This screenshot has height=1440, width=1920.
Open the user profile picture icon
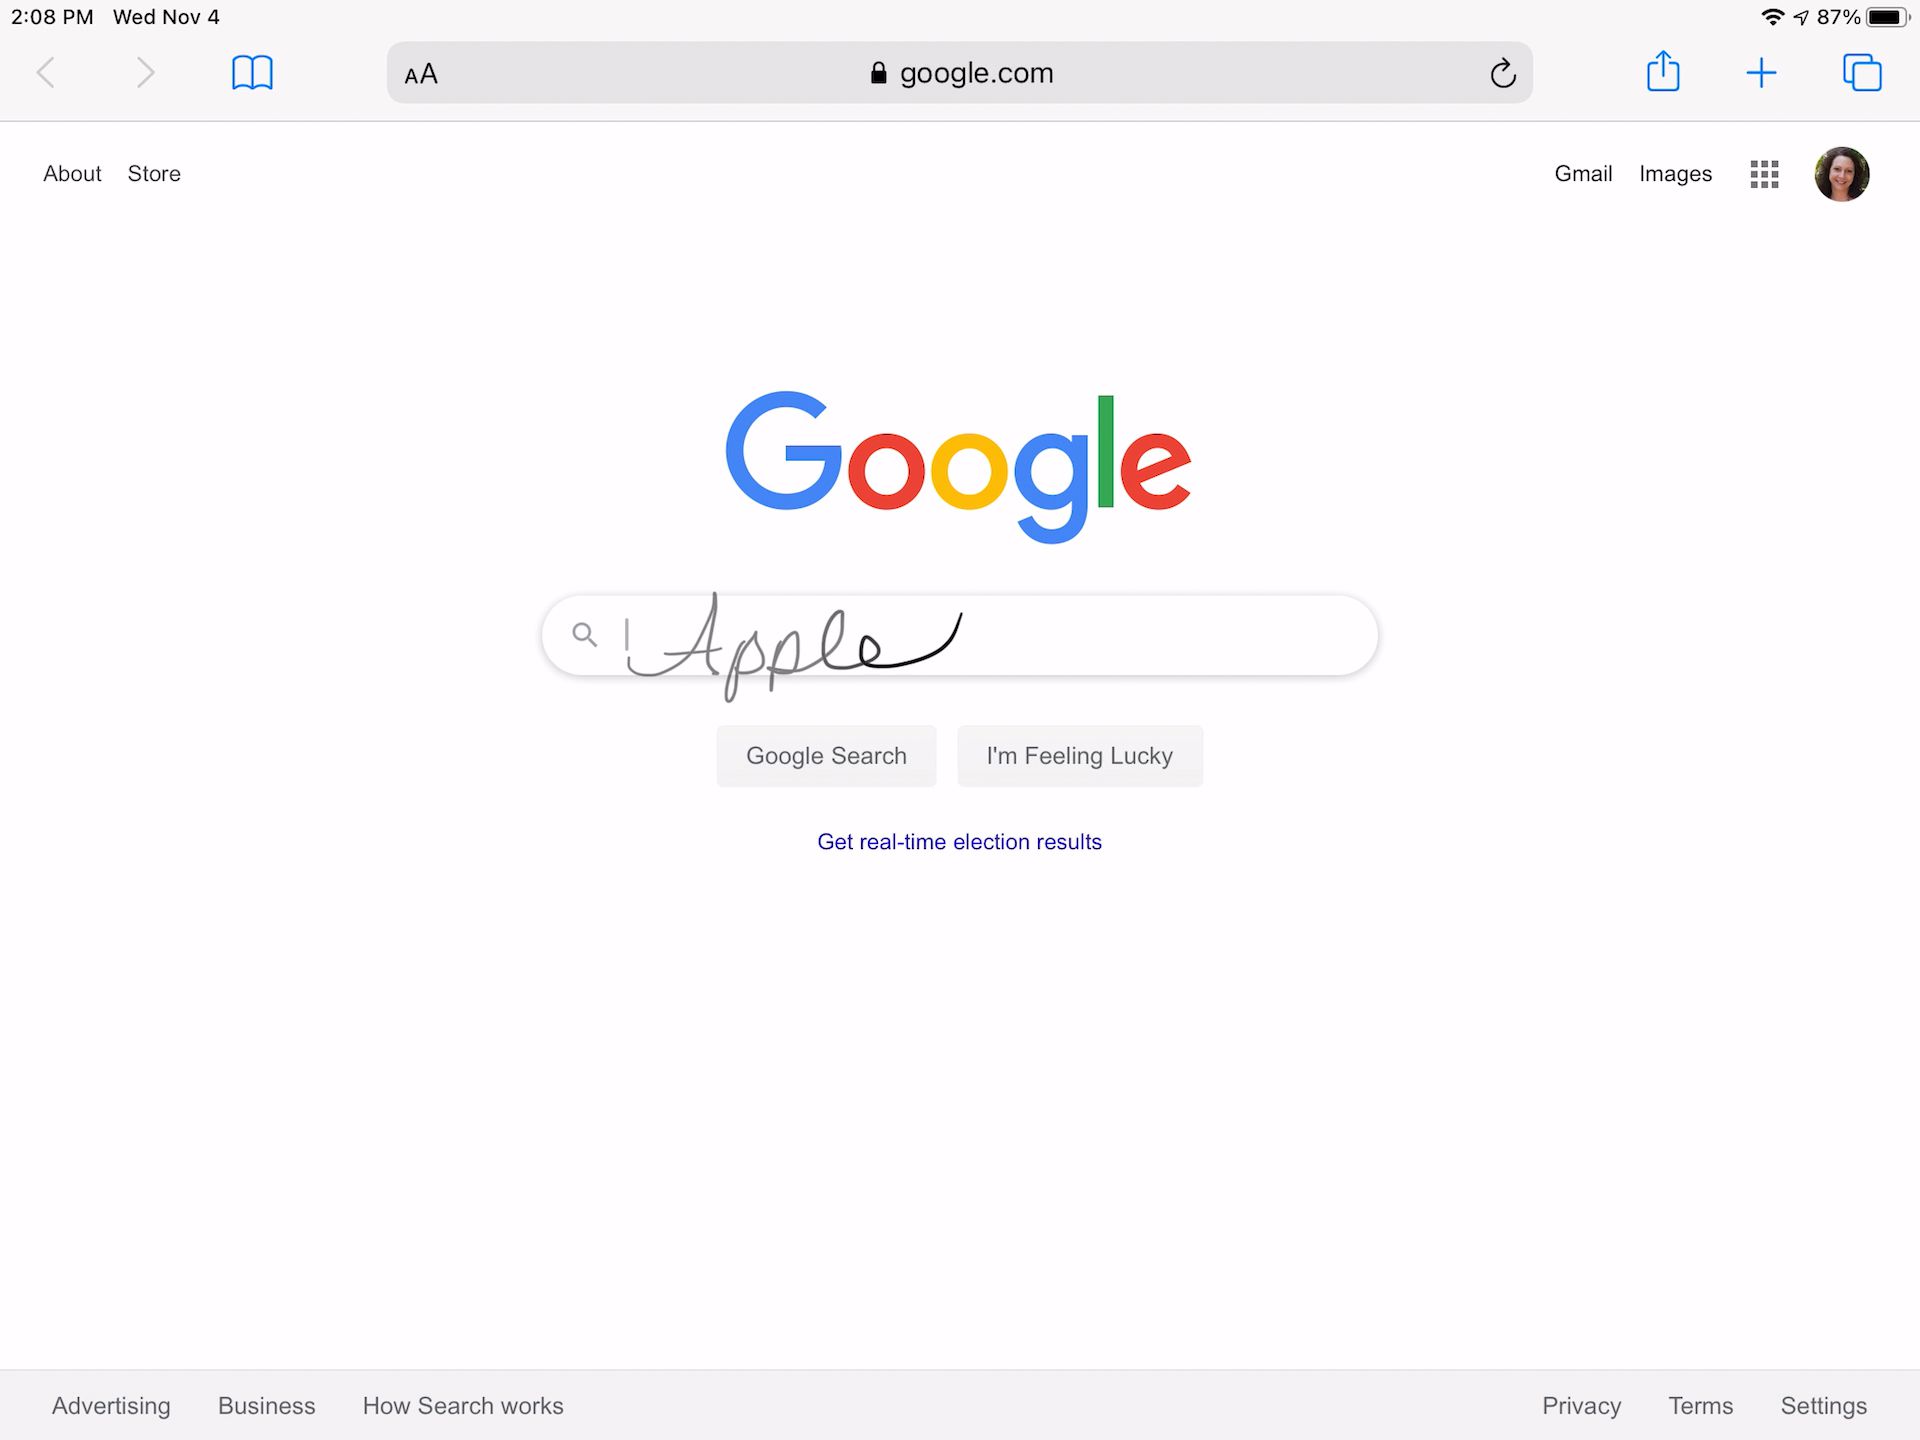point(1841,172)
